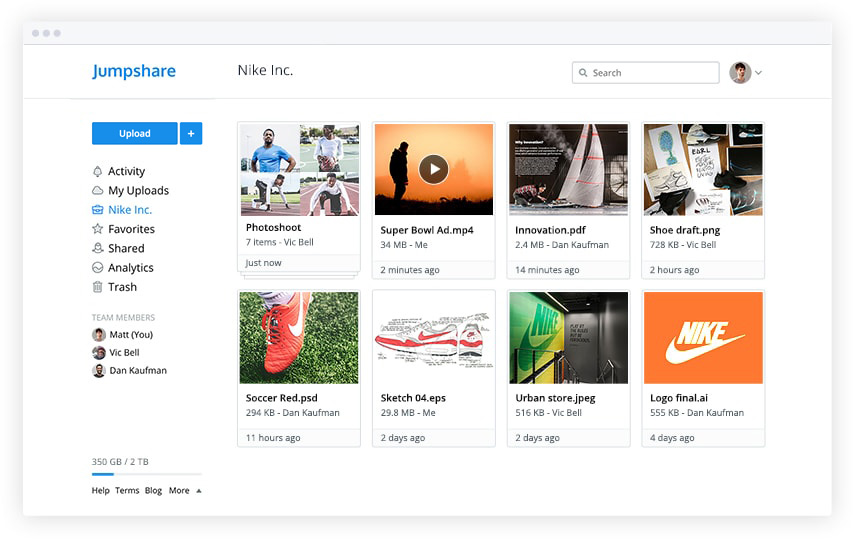Expand the profile avatar dropdown arrow
The width and height of the screenshot is (853, 539).
[758, 73]
